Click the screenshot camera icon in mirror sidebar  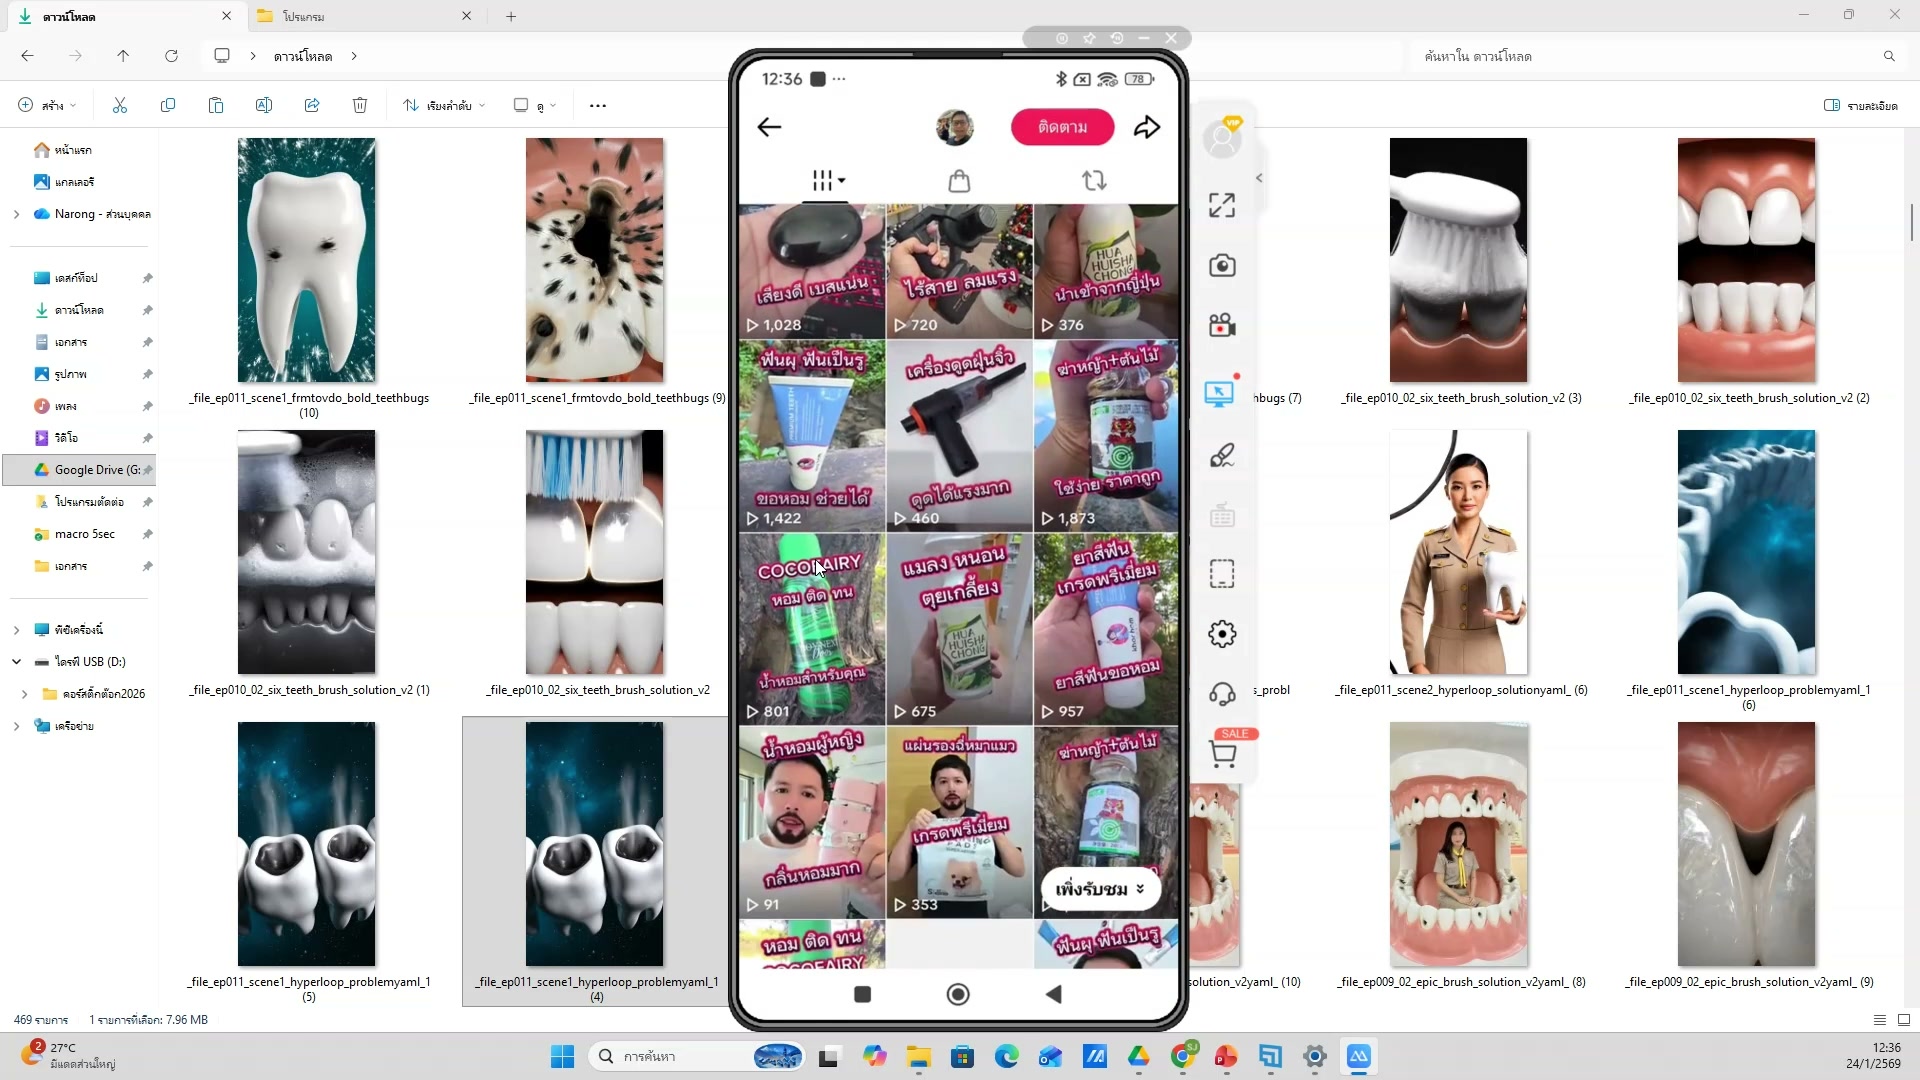(1222, 265)
